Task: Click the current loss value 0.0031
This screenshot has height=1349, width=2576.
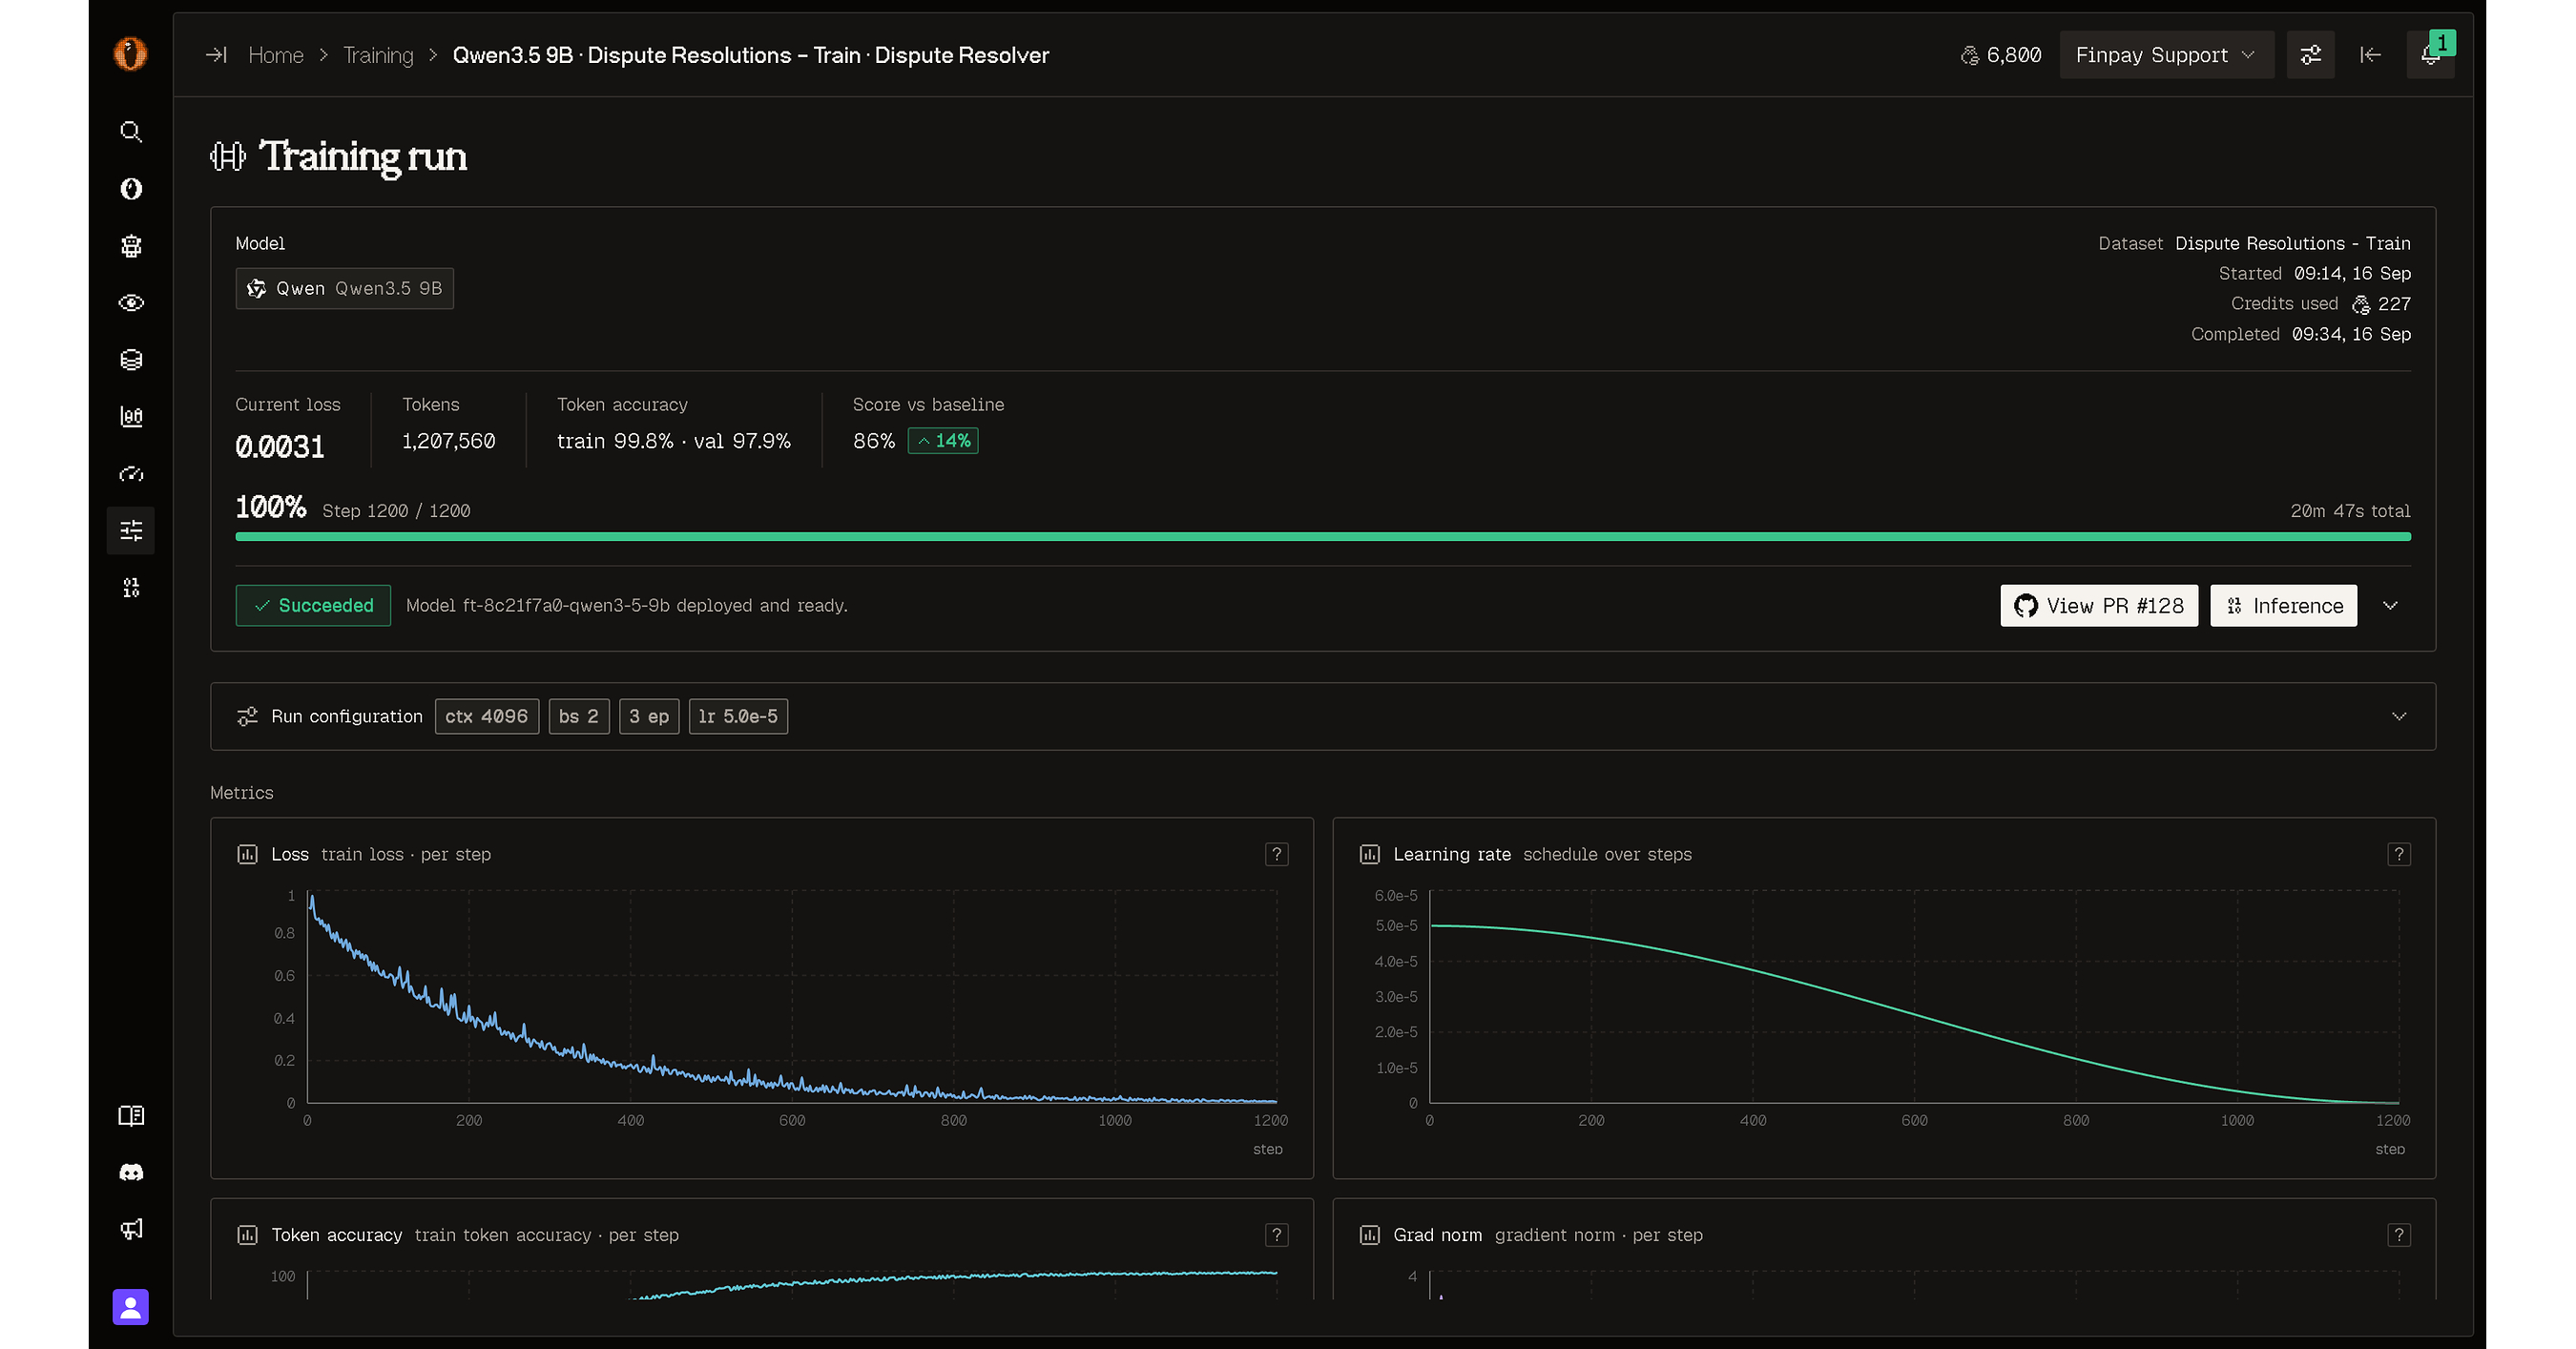Action: point(280,447)
